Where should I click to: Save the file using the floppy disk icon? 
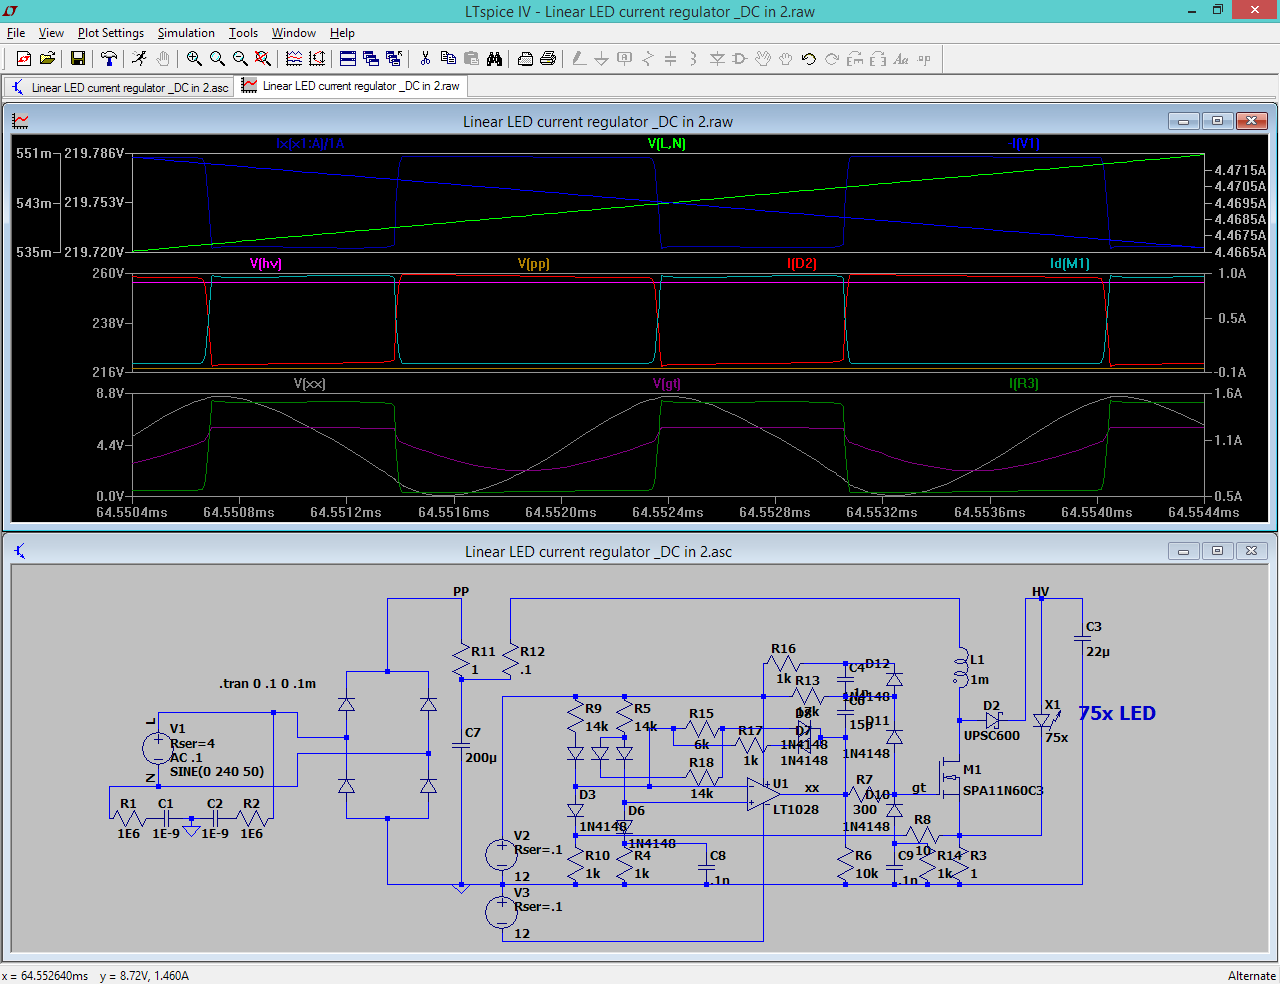(x=77, y=59)
